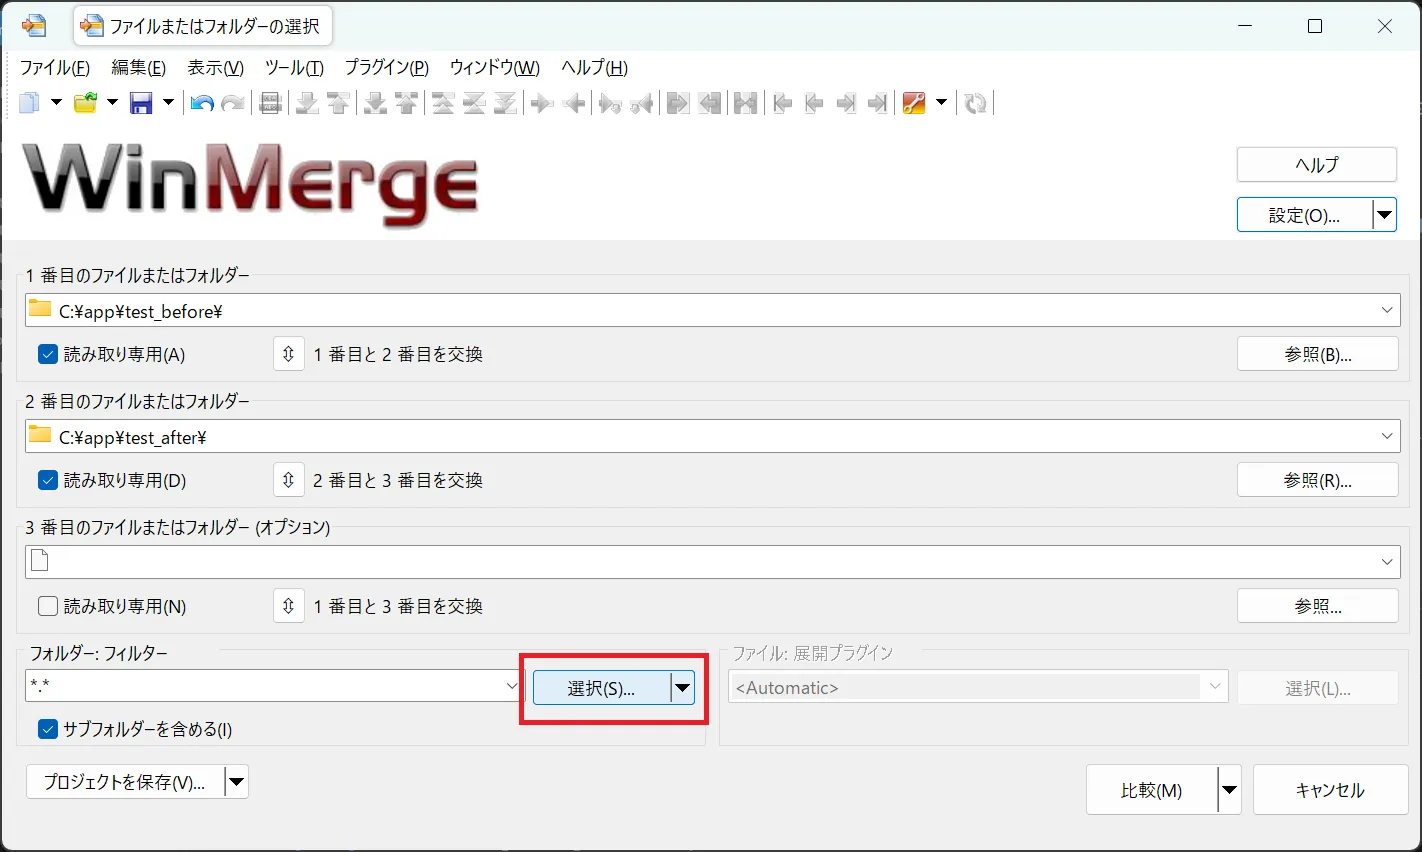Go to the Current Difference icon
This screenshot has width=1422, height=852.
coord(475,103)
